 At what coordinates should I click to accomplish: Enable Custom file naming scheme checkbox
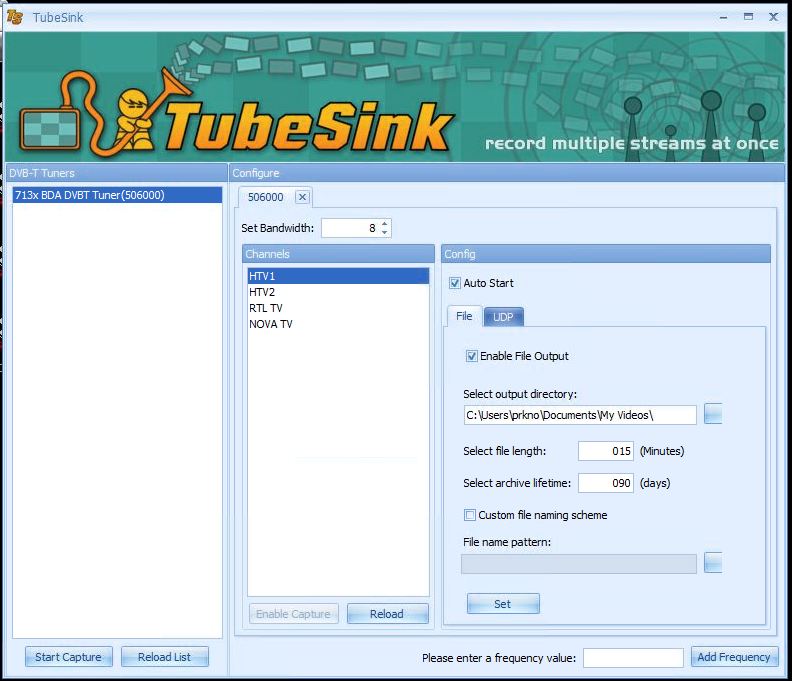(x=470, y=515)
